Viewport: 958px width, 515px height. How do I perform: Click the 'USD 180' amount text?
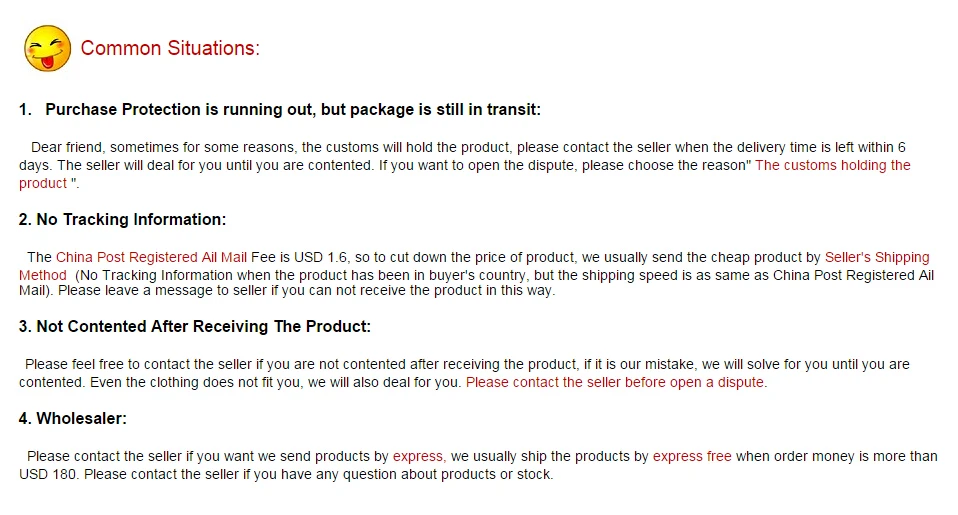tap(48, 474)
